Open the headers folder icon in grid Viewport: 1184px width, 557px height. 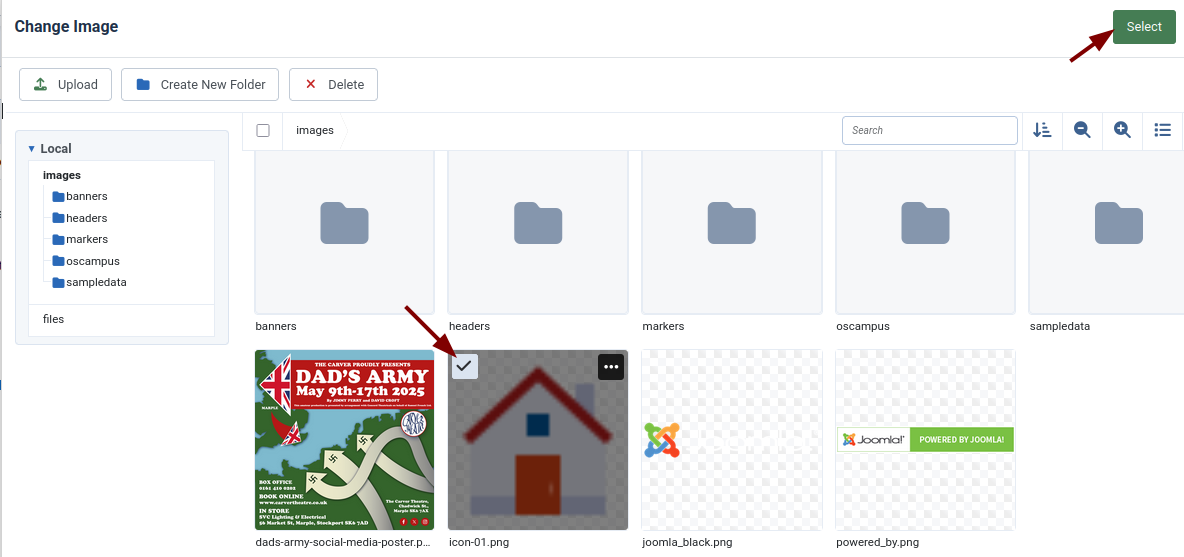(538, 223)
